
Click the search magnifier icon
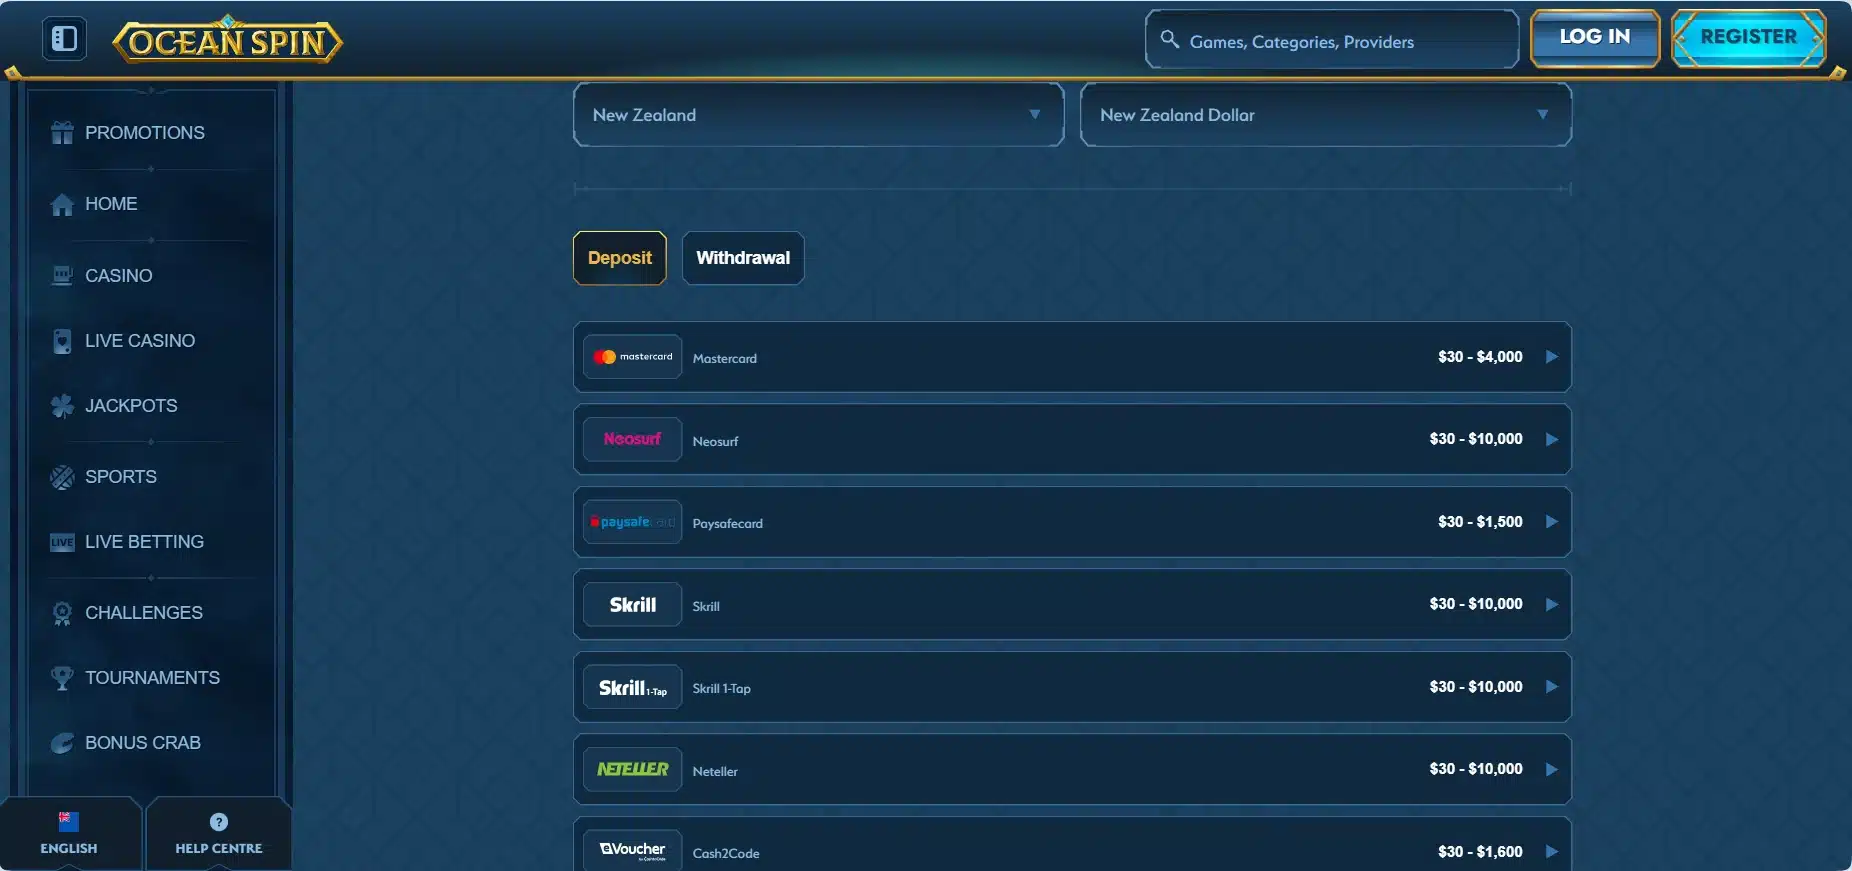[x=1169, y=40]
